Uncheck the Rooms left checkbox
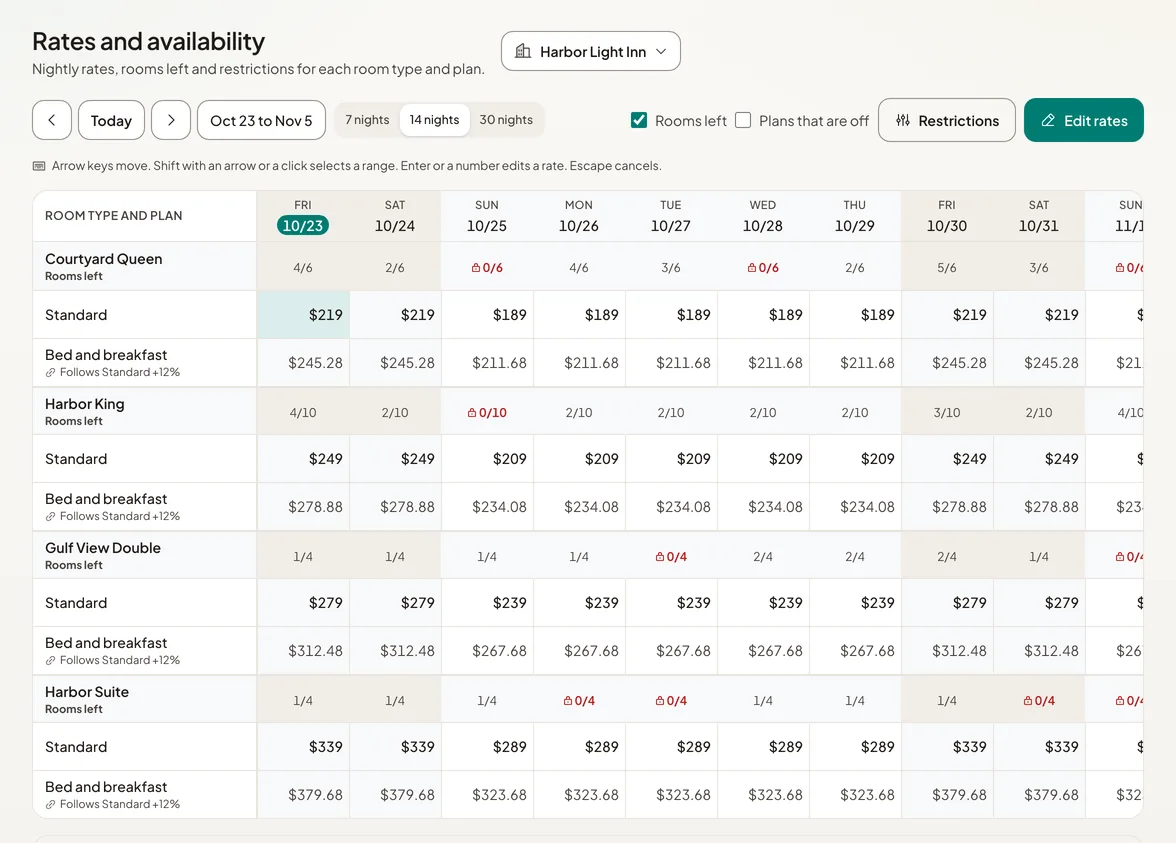The width and height of the screenshot is (1176, 843). [x=639, y=120]
